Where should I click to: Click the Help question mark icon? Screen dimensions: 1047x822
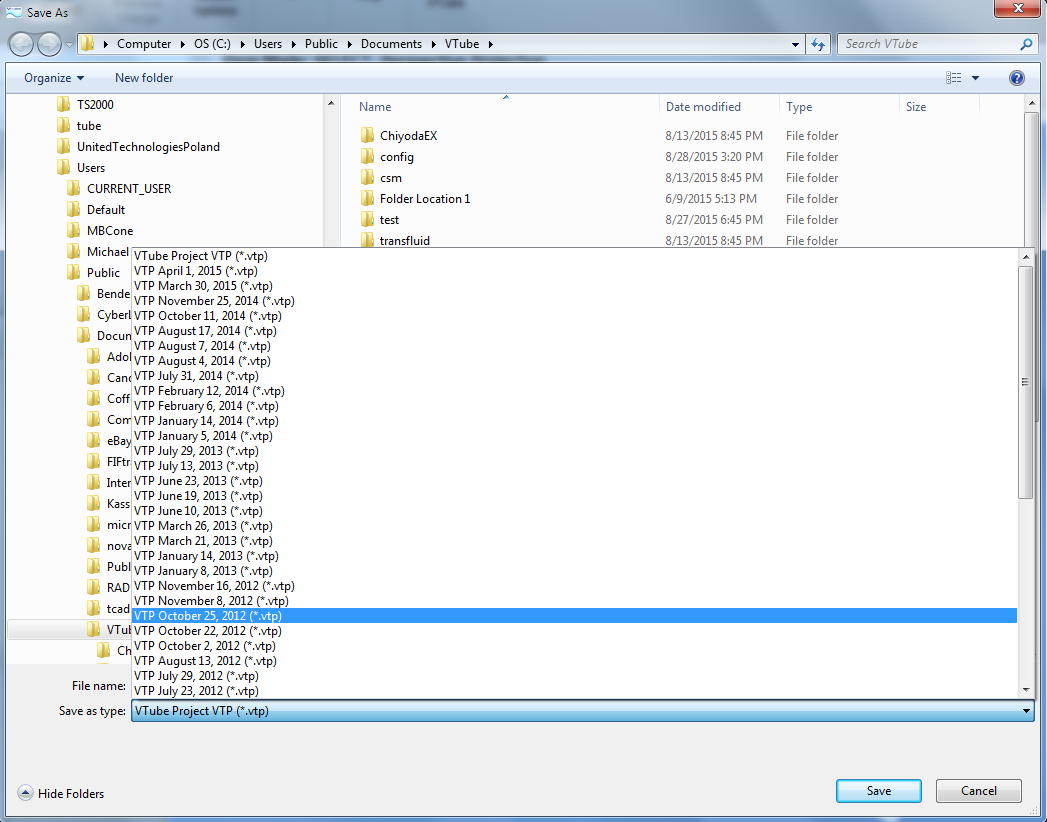[1017, 78]
